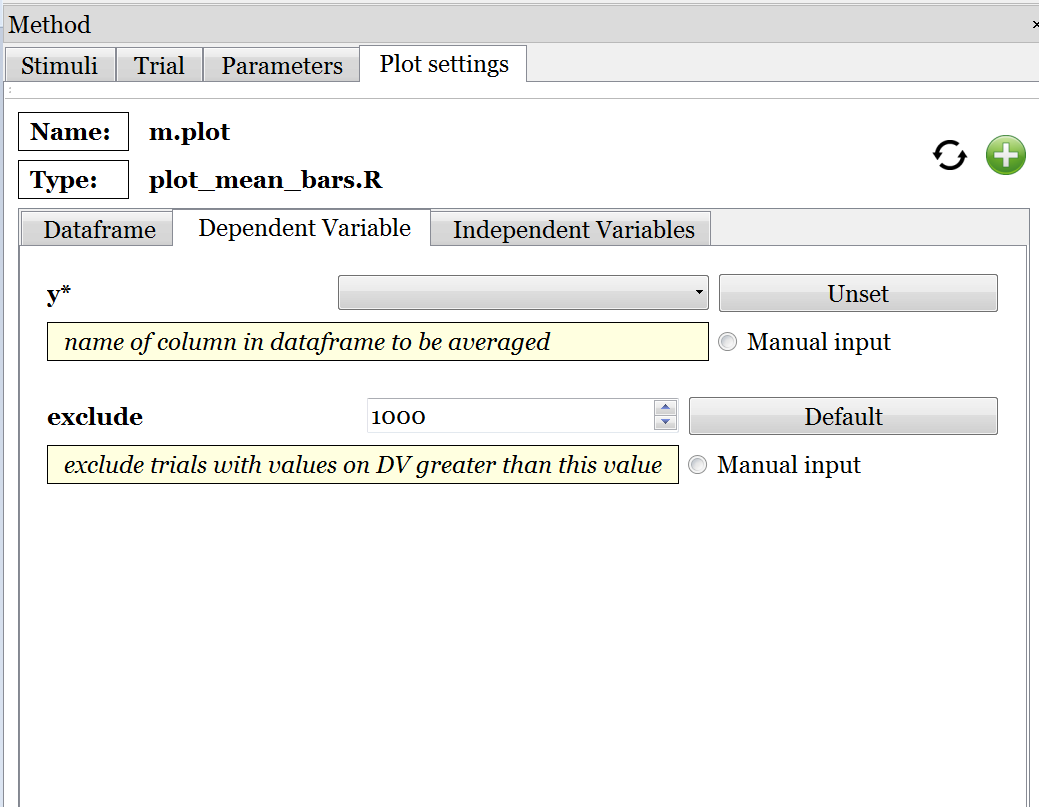
Task: Switch to the Stimuli tab
Action: (x=60, y=66)
